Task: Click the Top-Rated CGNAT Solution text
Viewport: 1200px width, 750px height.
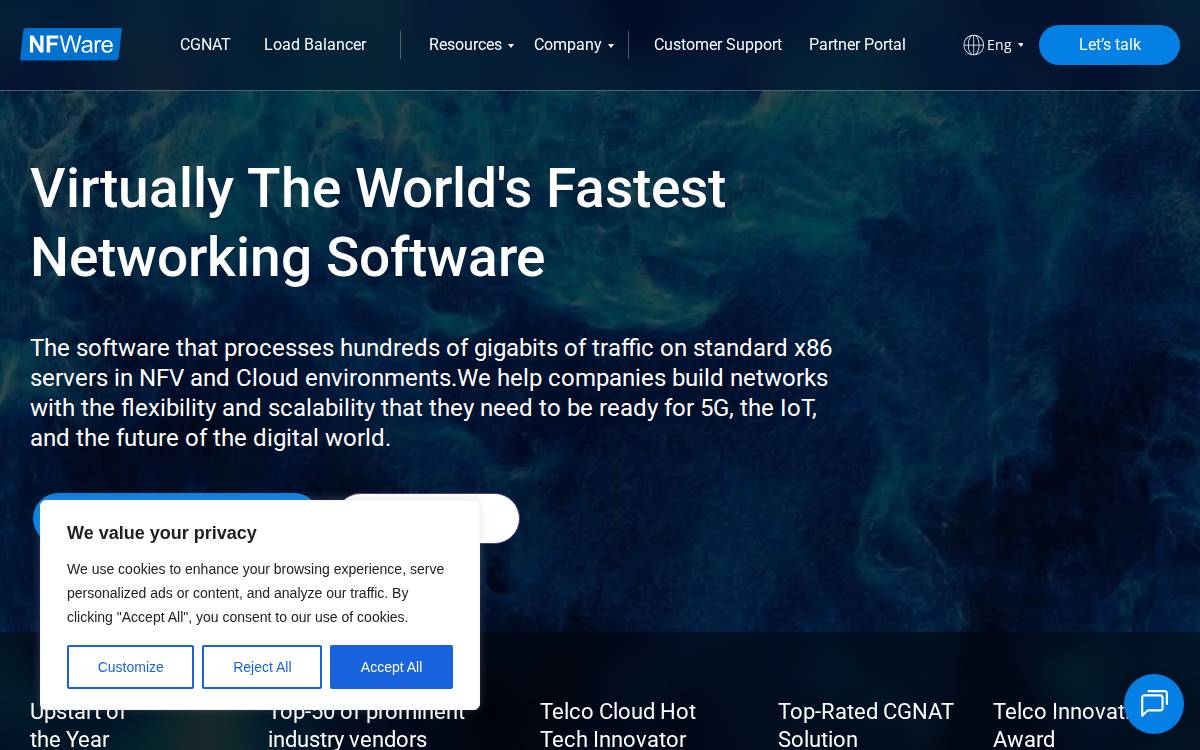Action: click(866, 725)
